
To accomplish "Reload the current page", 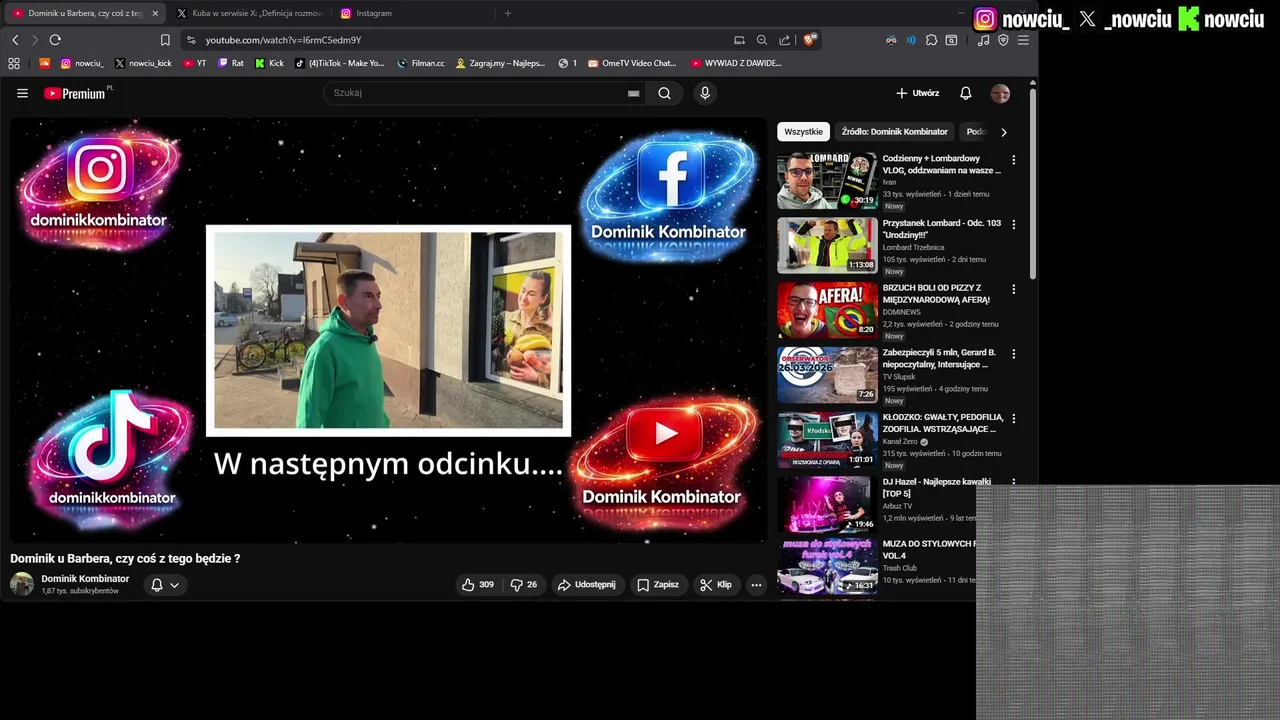I will [55, 40].
